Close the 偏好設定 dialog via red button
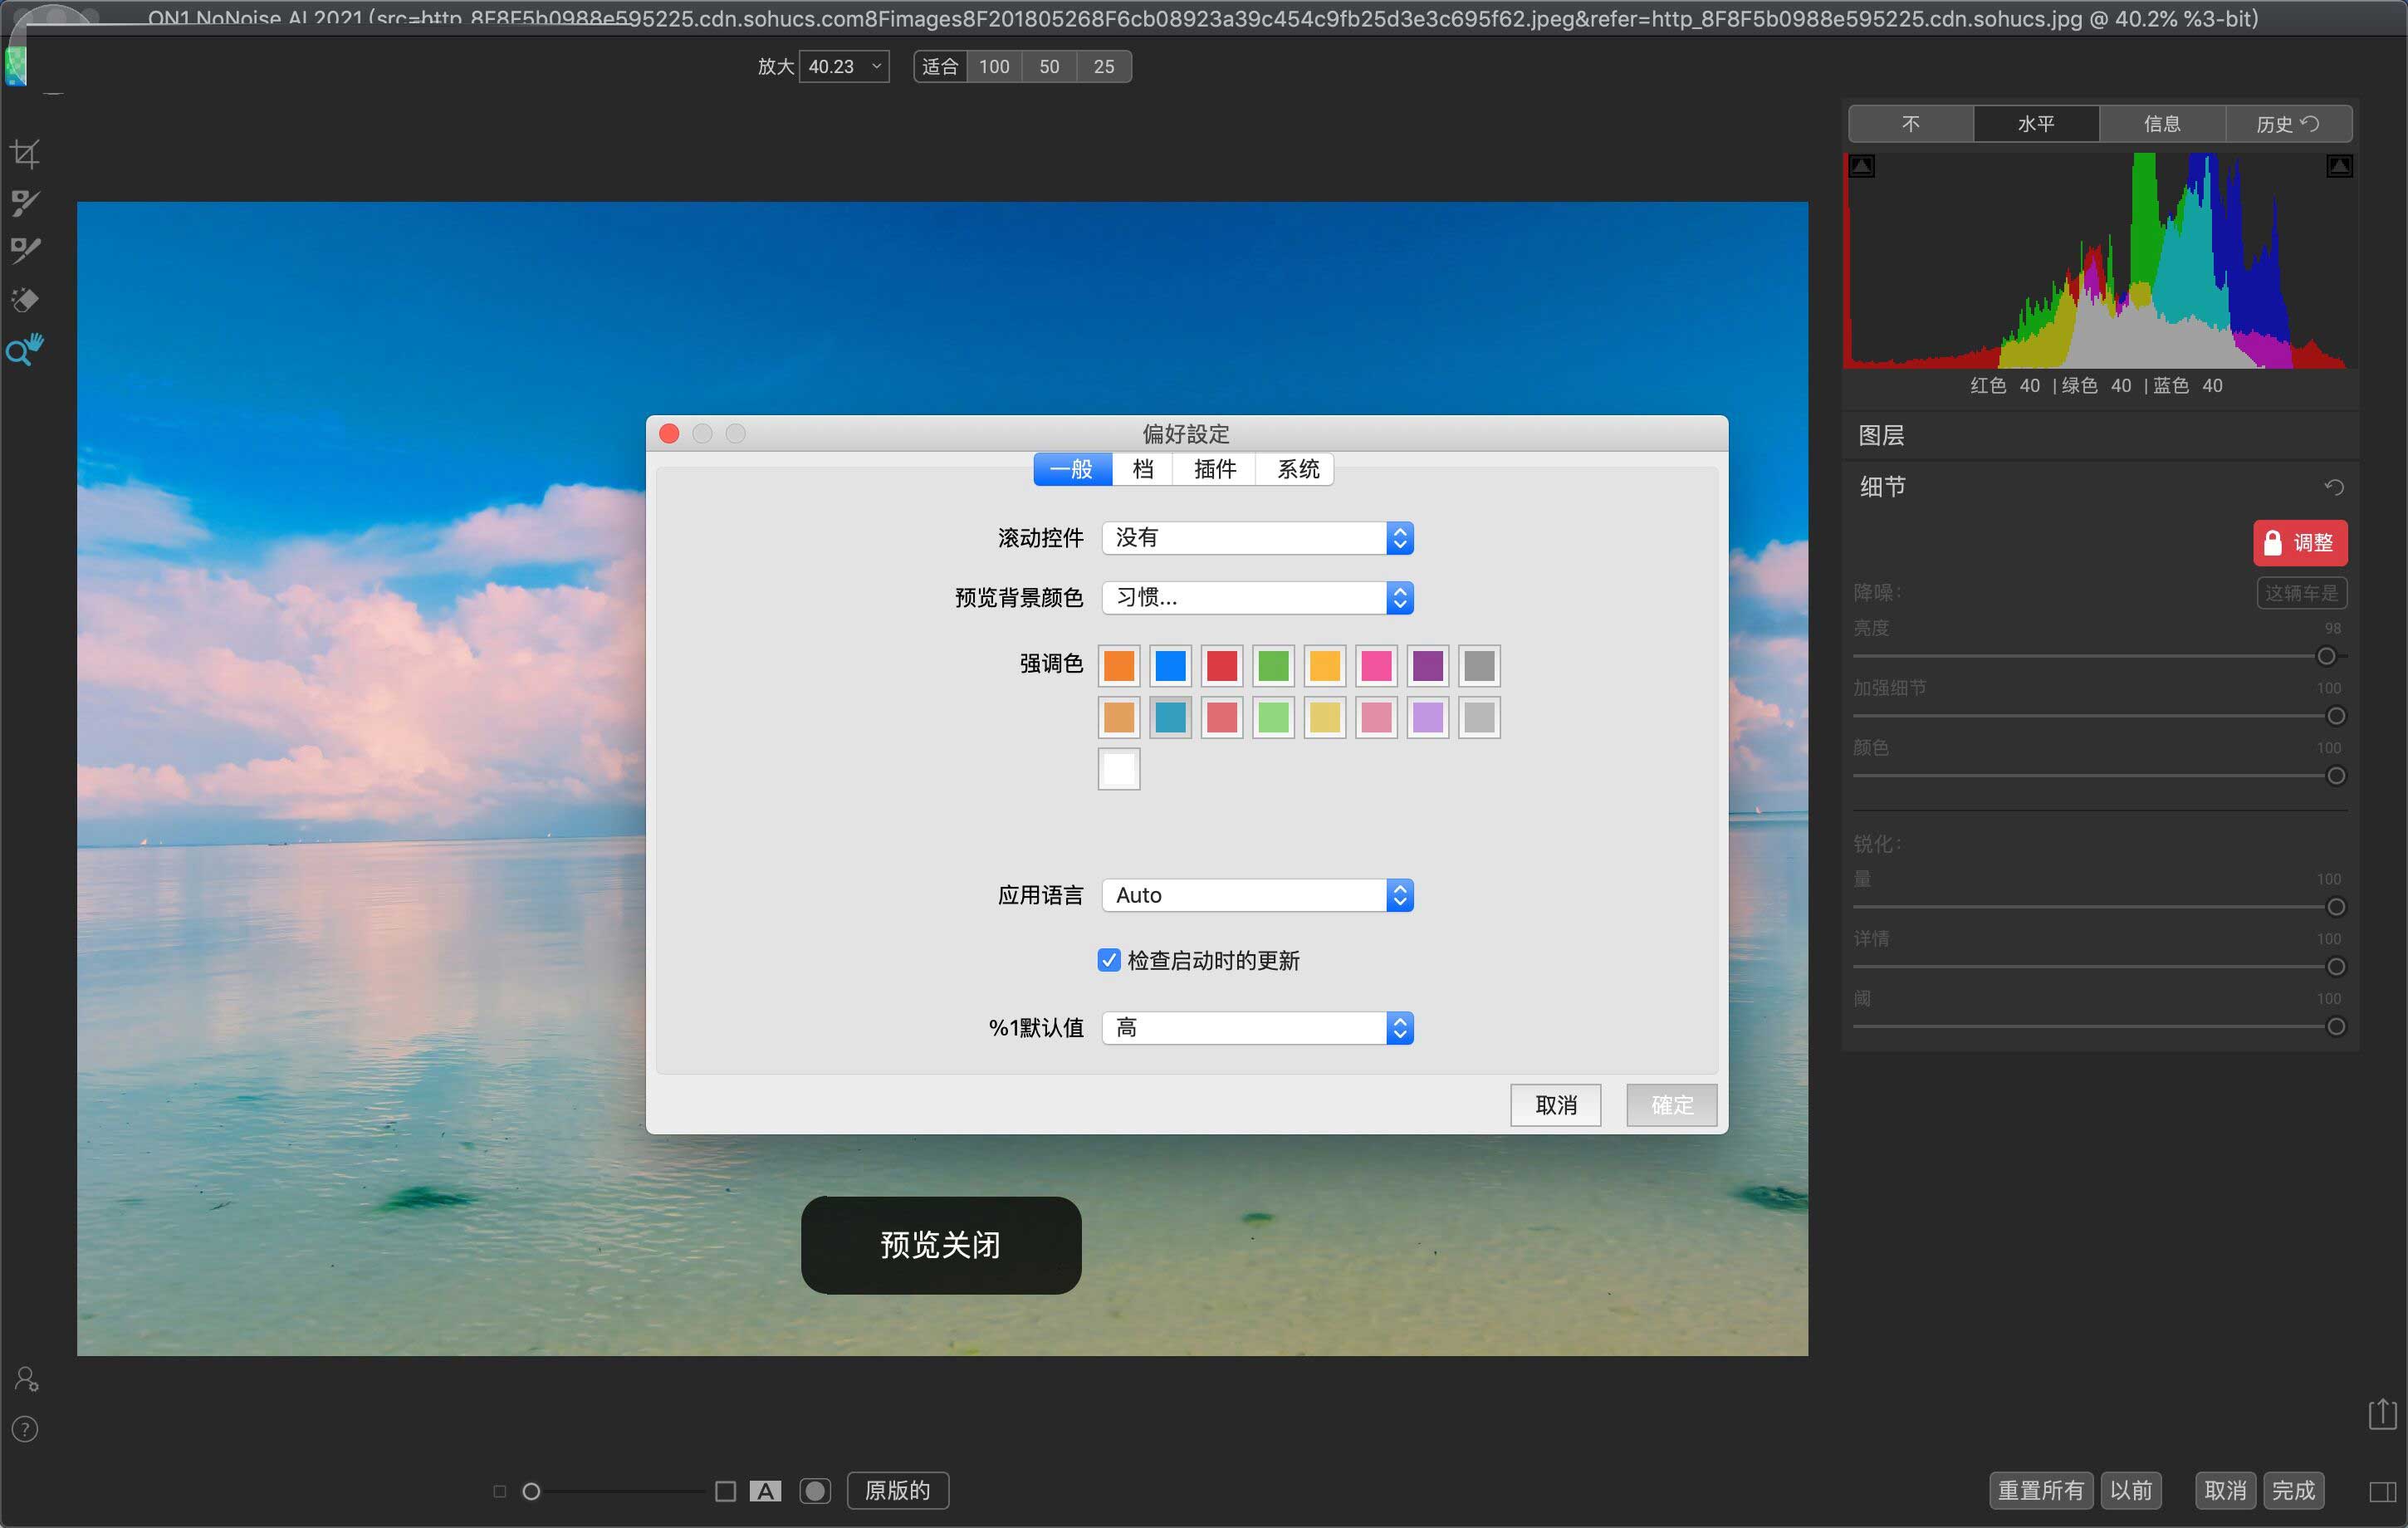Viewport: 2408px width, 1528px height. (x=670, y=433)
